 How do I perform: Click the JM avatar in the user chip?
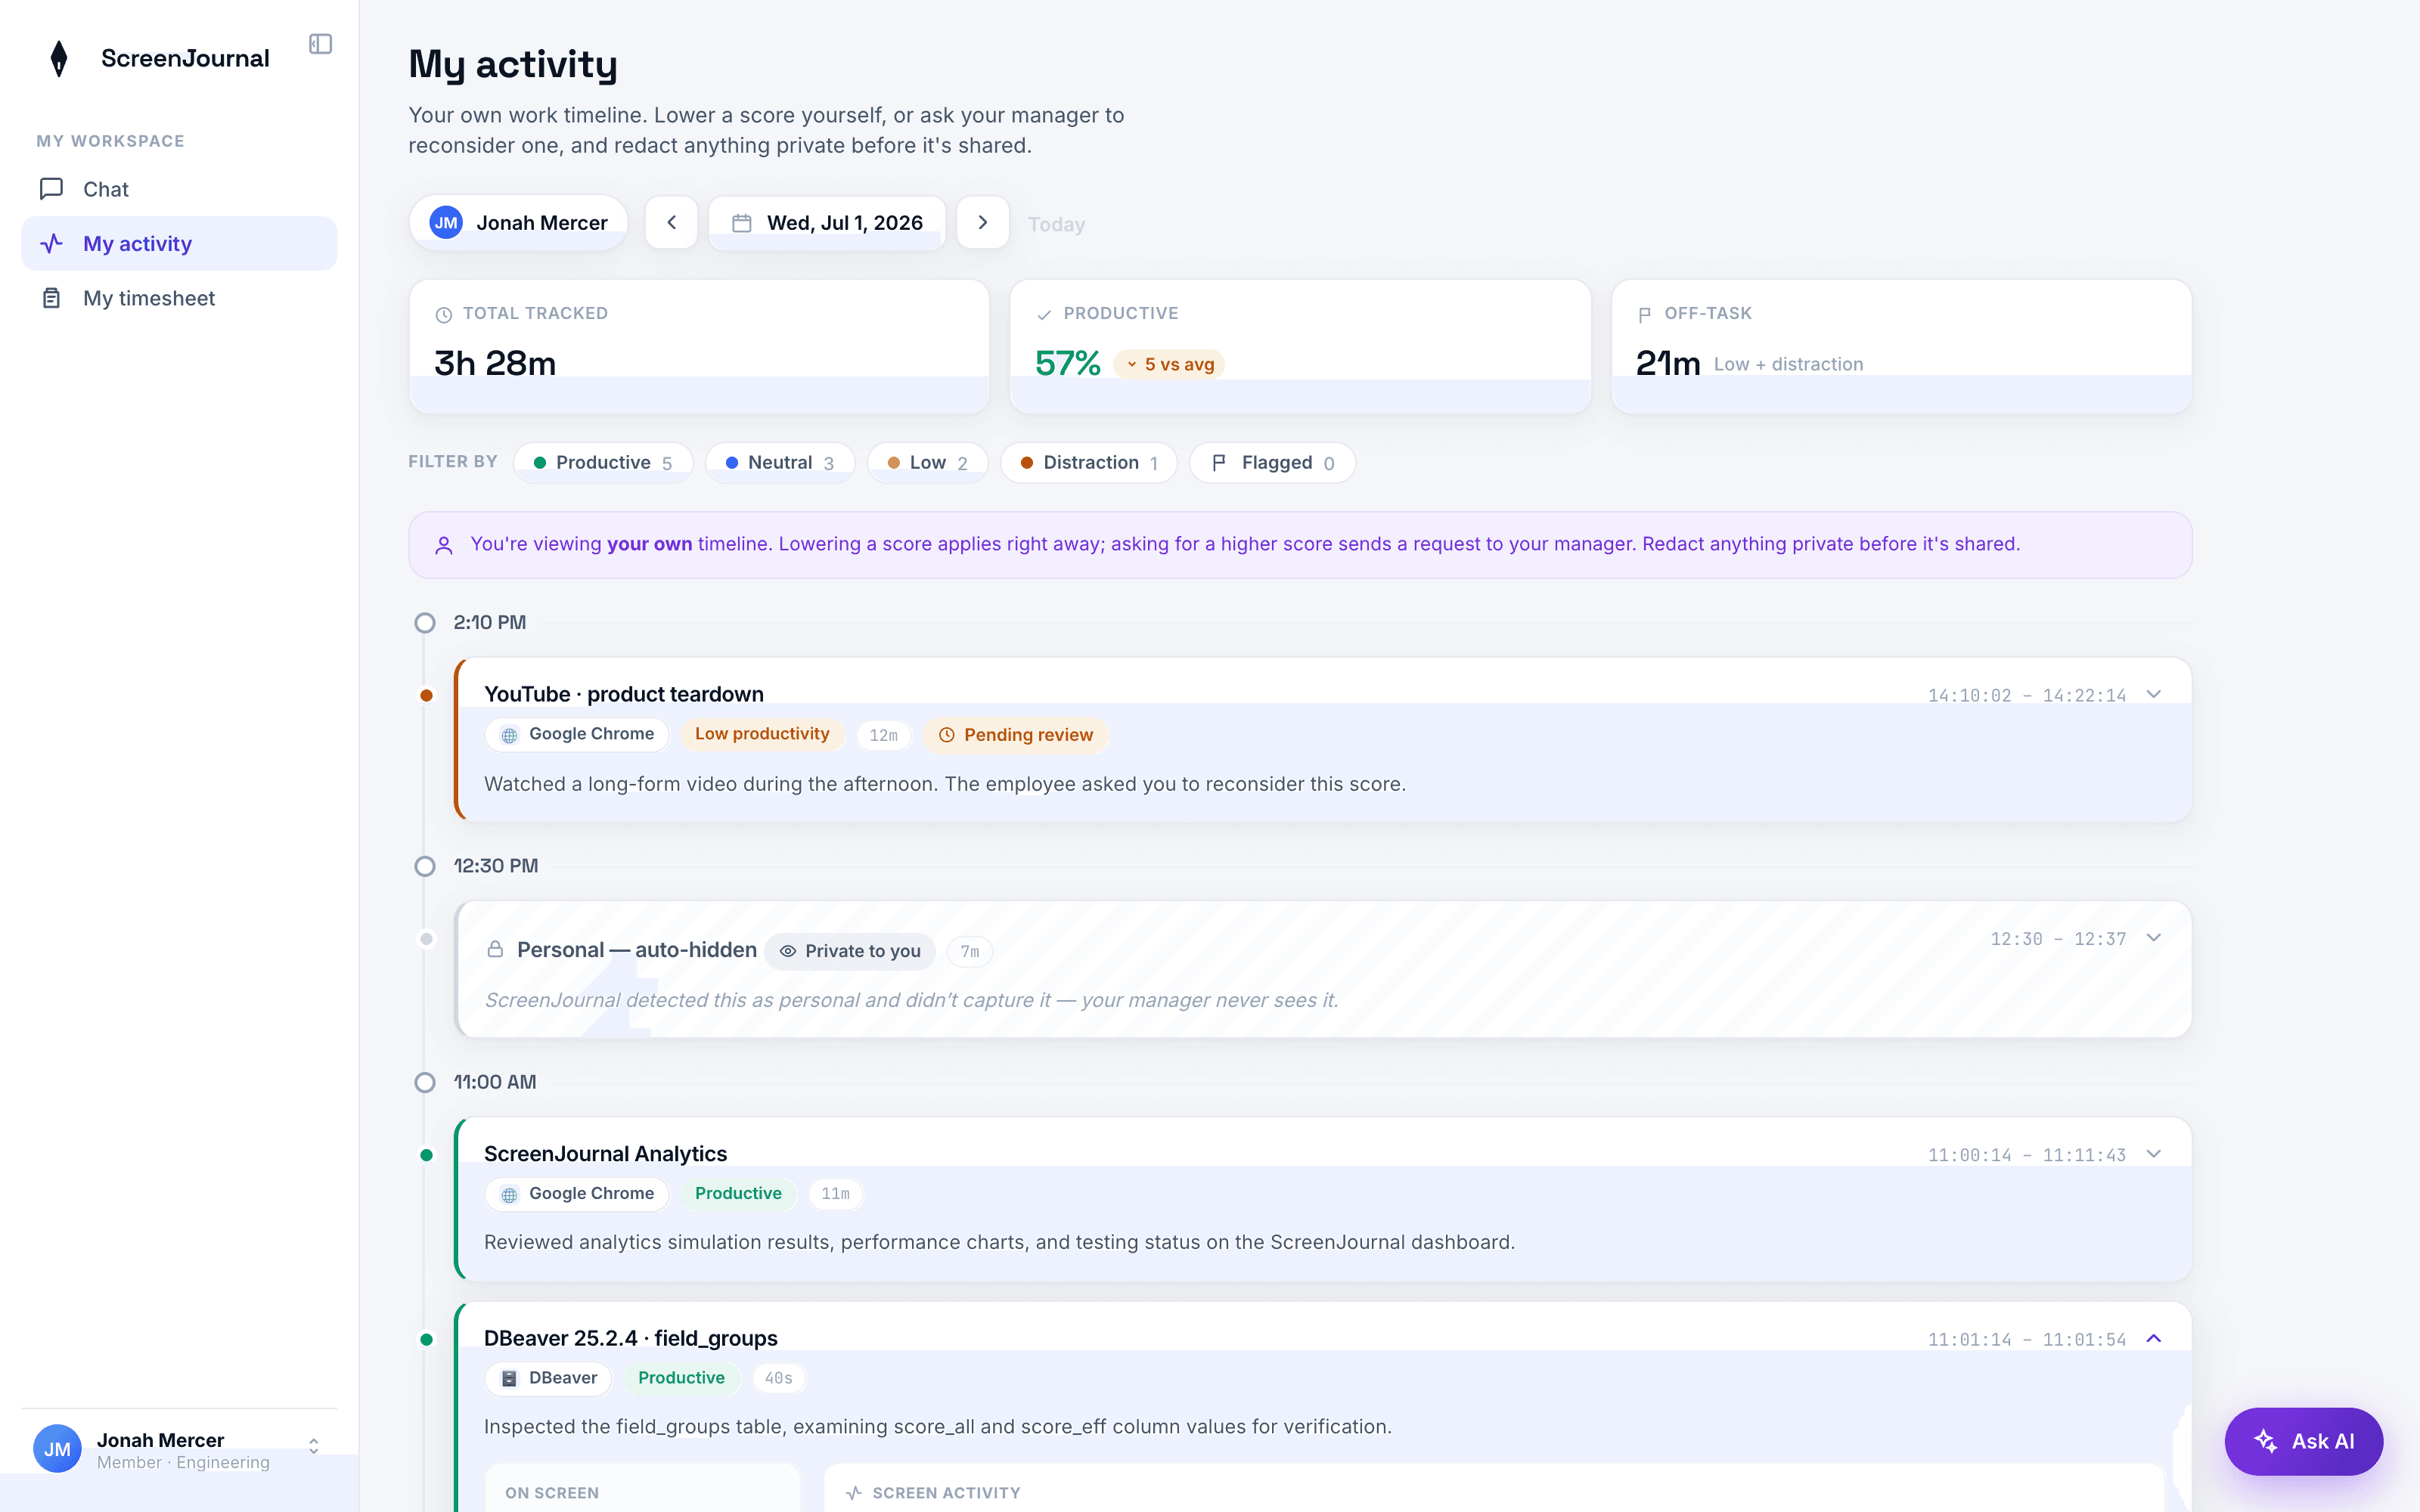click(446, 222)
